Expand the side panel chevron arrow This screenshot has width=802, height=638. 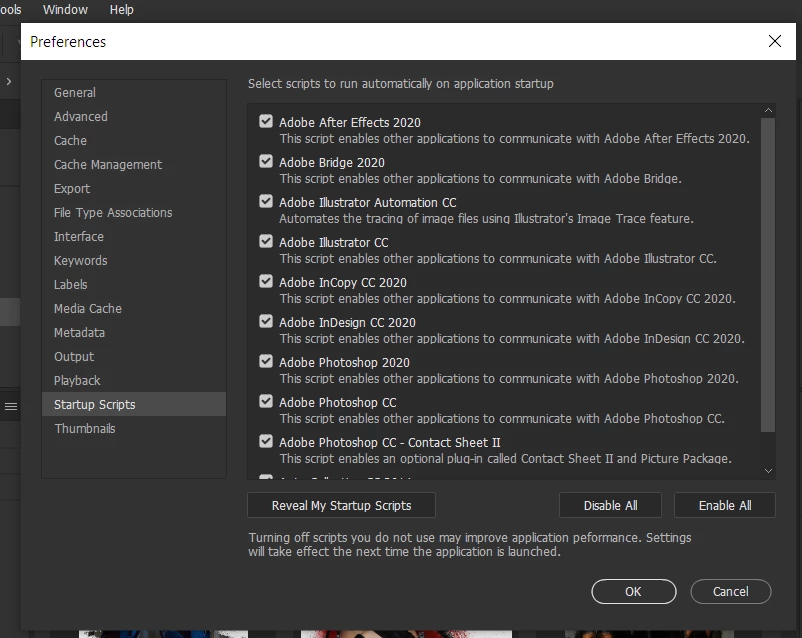pos(9,81)
